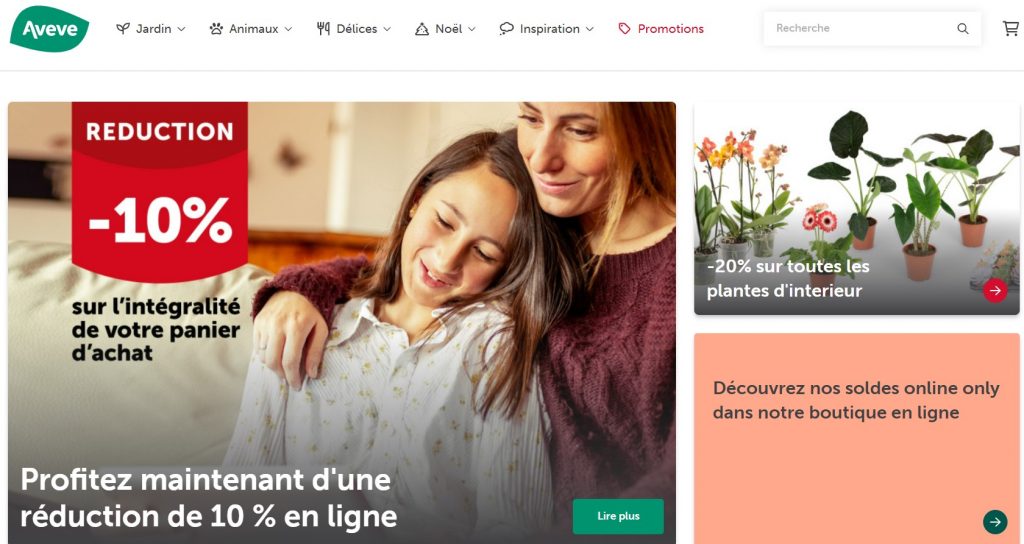Click red arrow on indoor plants banner

[x=995, y=291]
